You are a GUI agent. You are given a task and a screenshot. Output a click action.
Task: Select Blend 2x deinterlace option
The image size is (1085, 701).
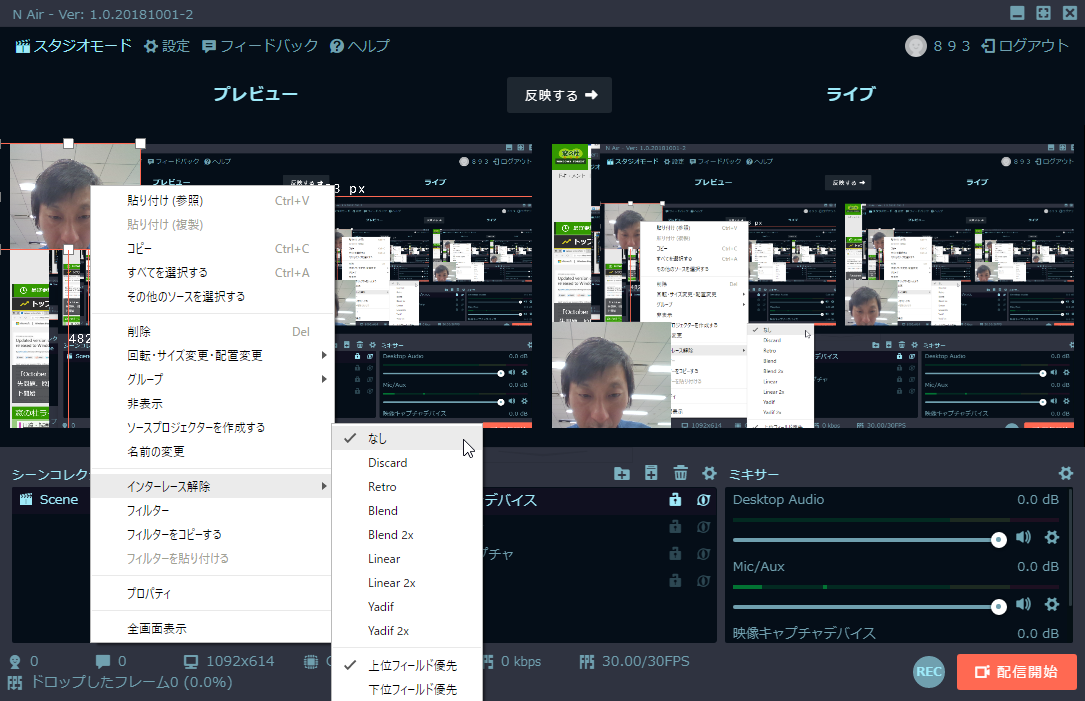click(x=407, y=534)
